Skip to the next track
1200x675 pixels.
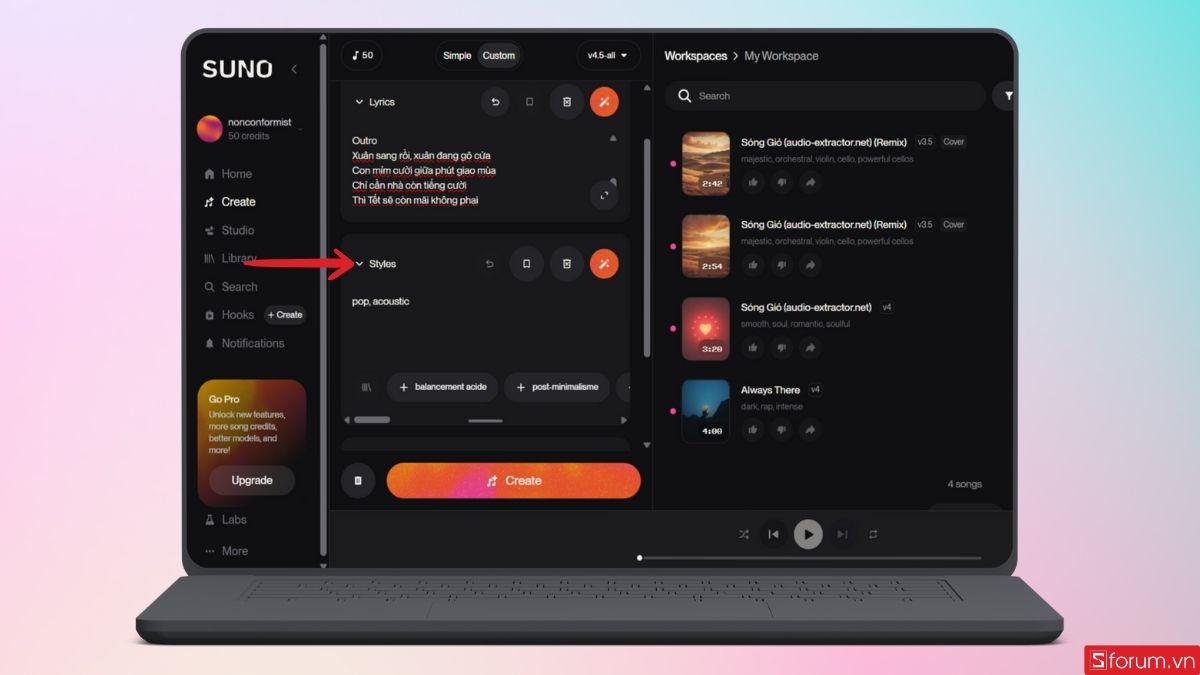842,534
